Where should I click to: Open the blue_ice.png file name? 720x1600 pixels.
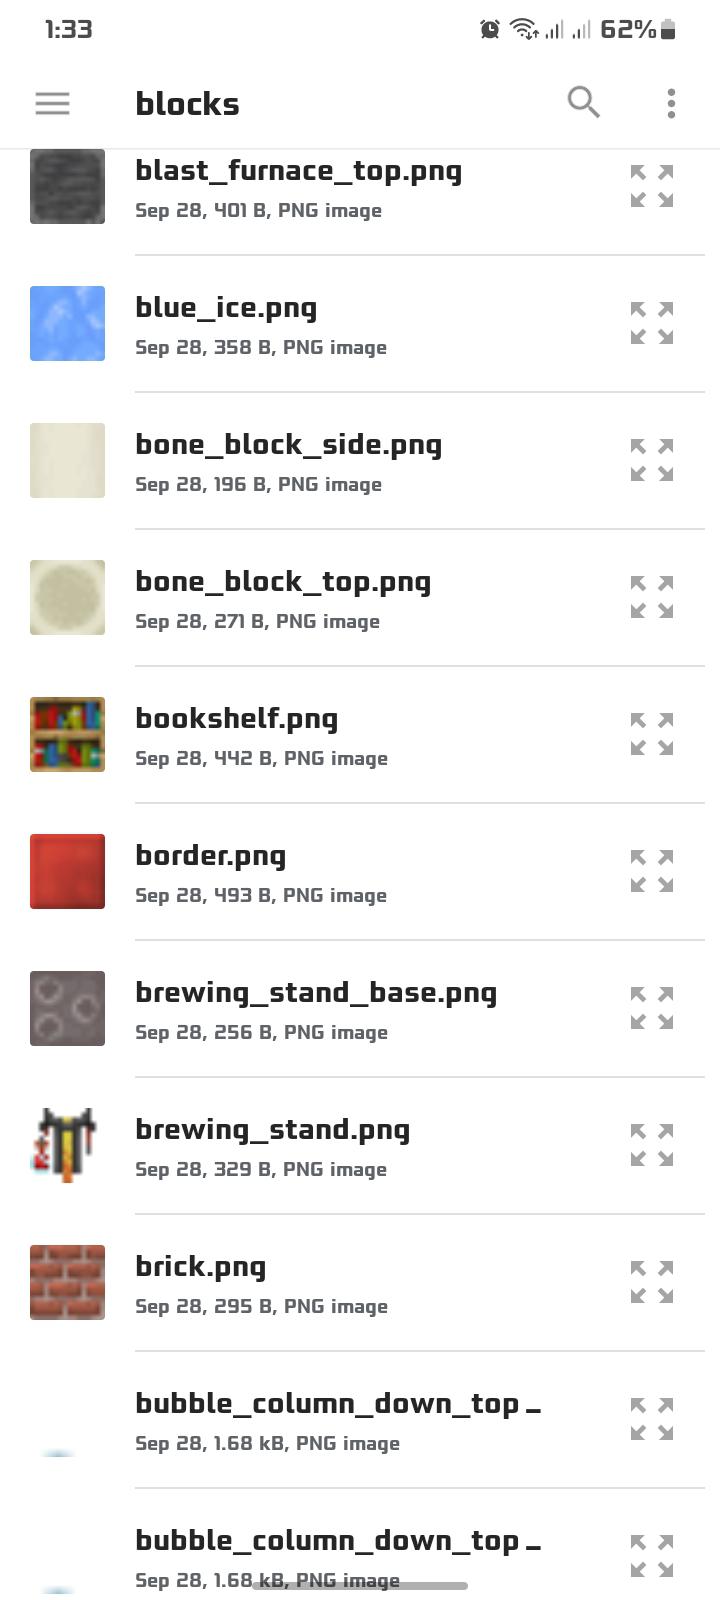tap(226, 308)
